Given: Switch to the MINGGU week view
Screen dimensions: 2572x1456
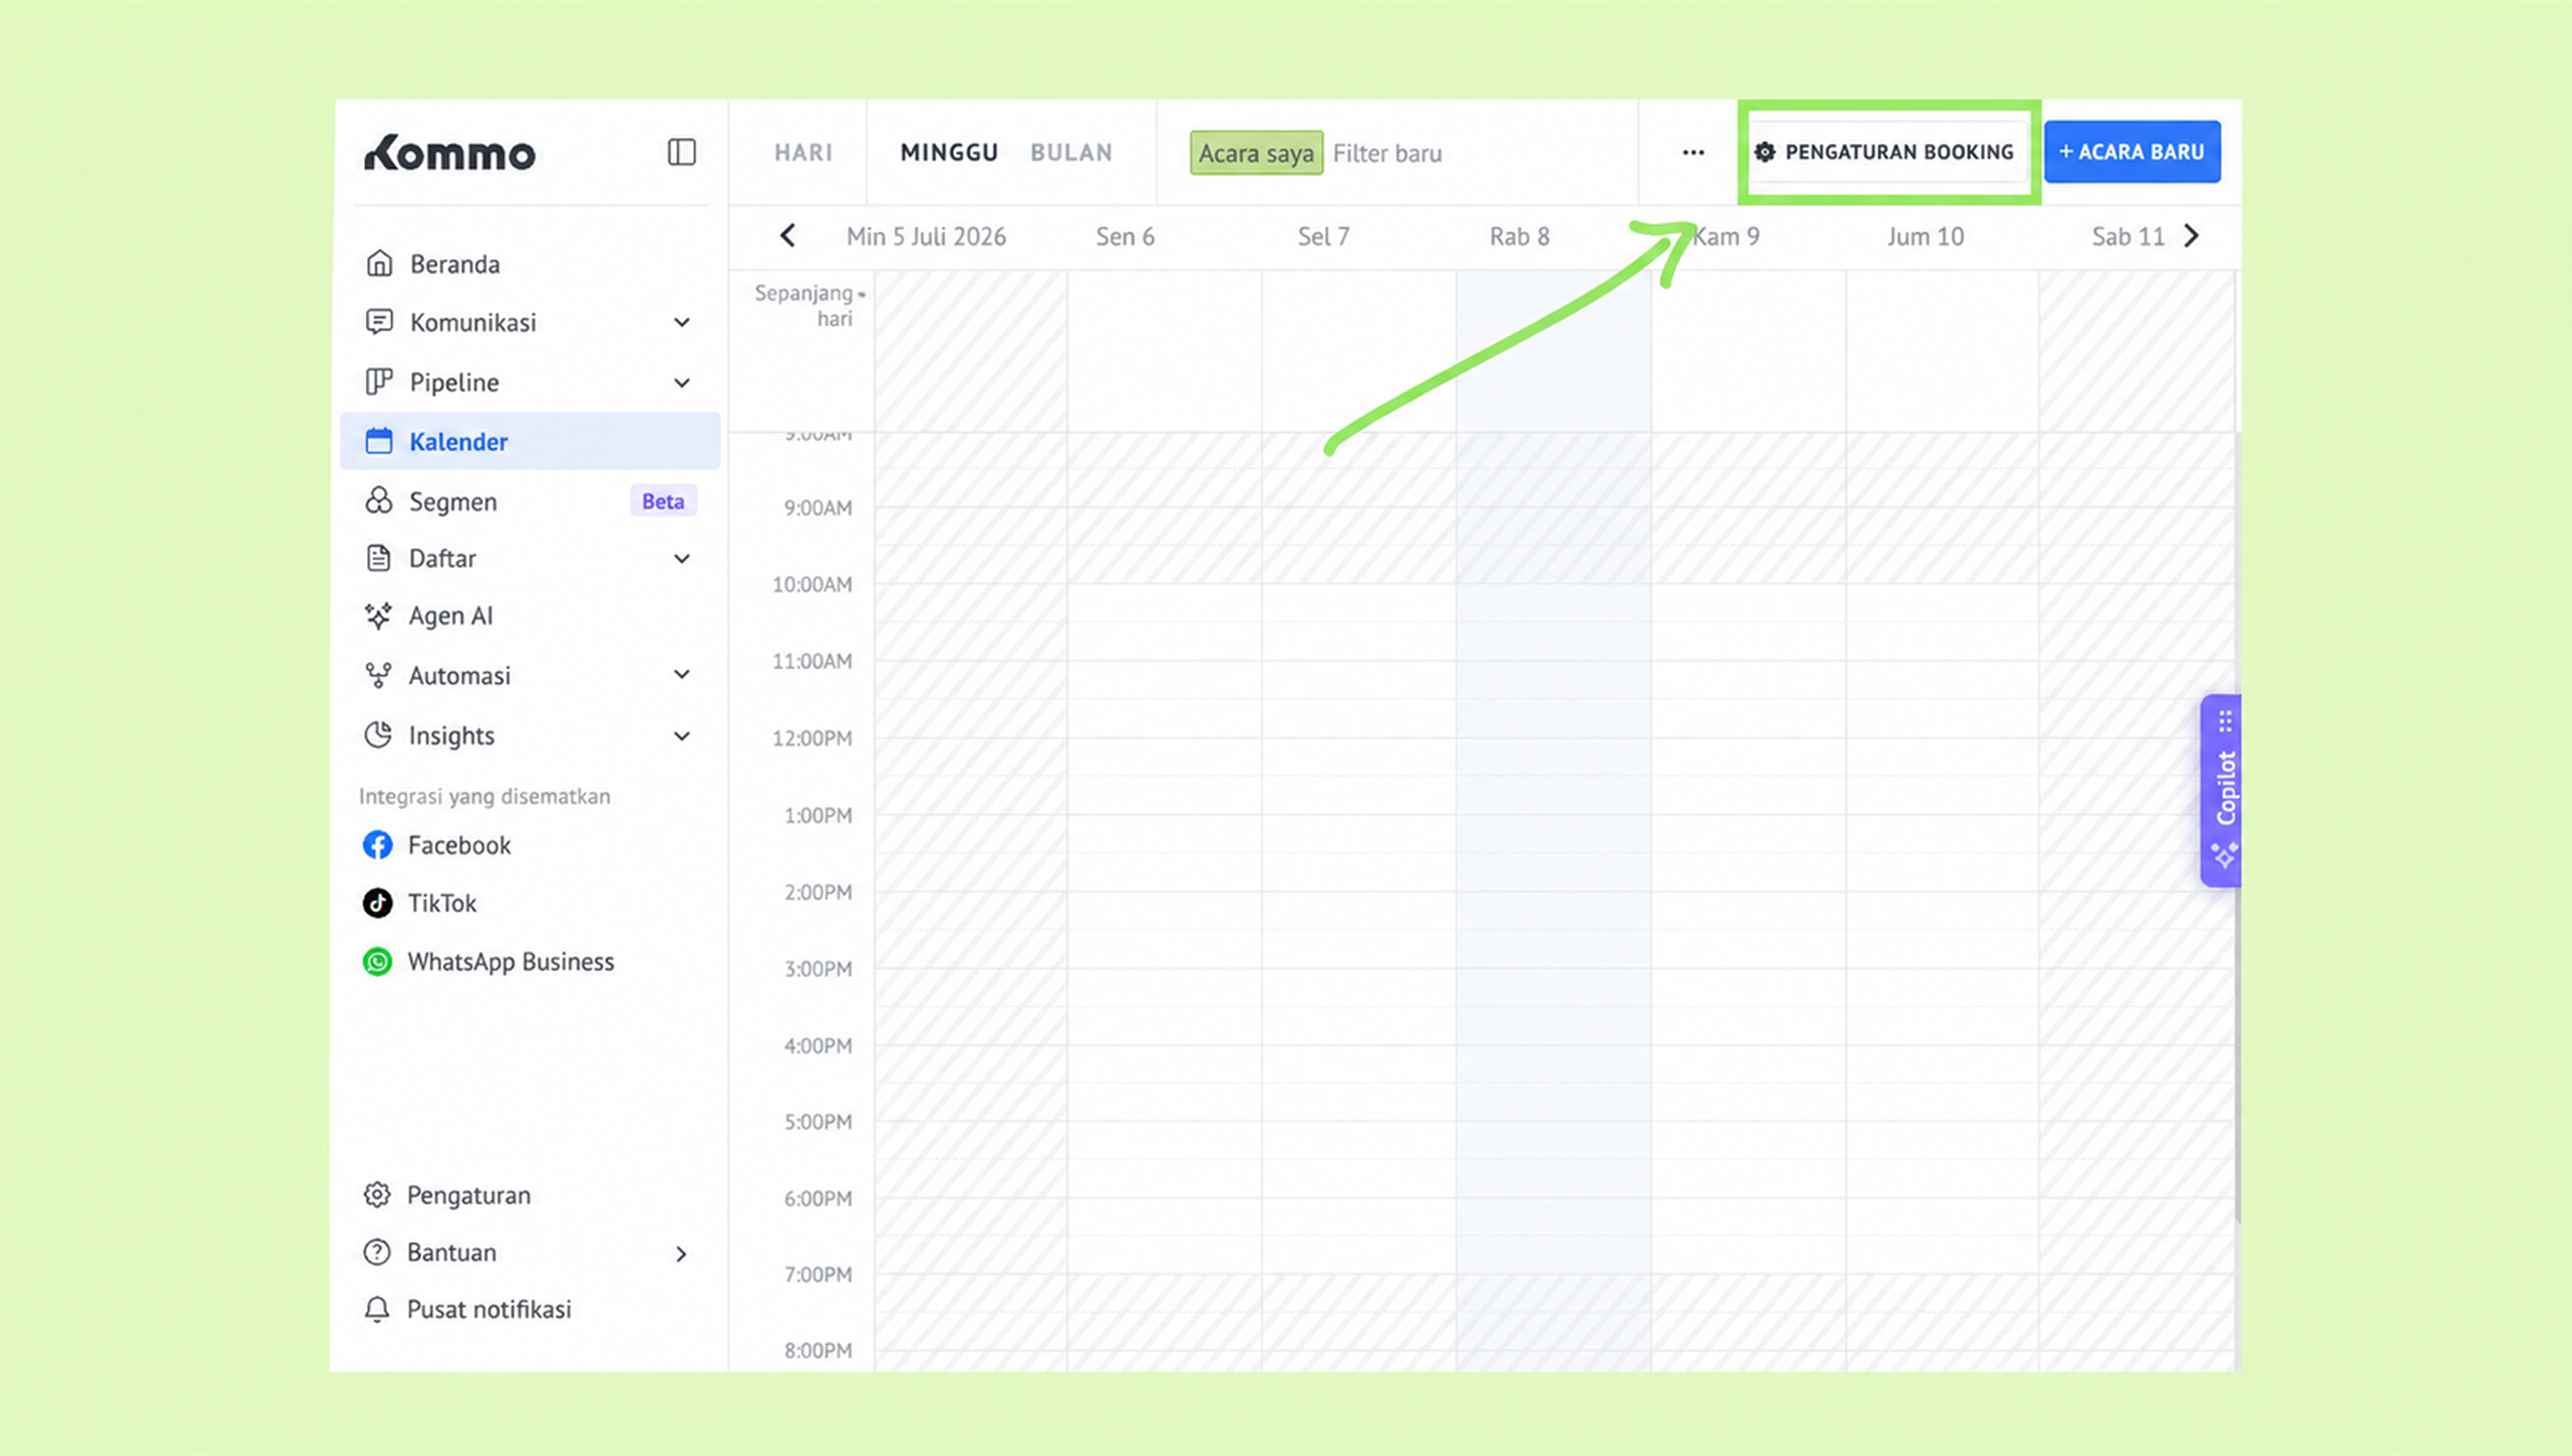Looking at the screenshot, I should pyautogui.click(x=949, y=152).
